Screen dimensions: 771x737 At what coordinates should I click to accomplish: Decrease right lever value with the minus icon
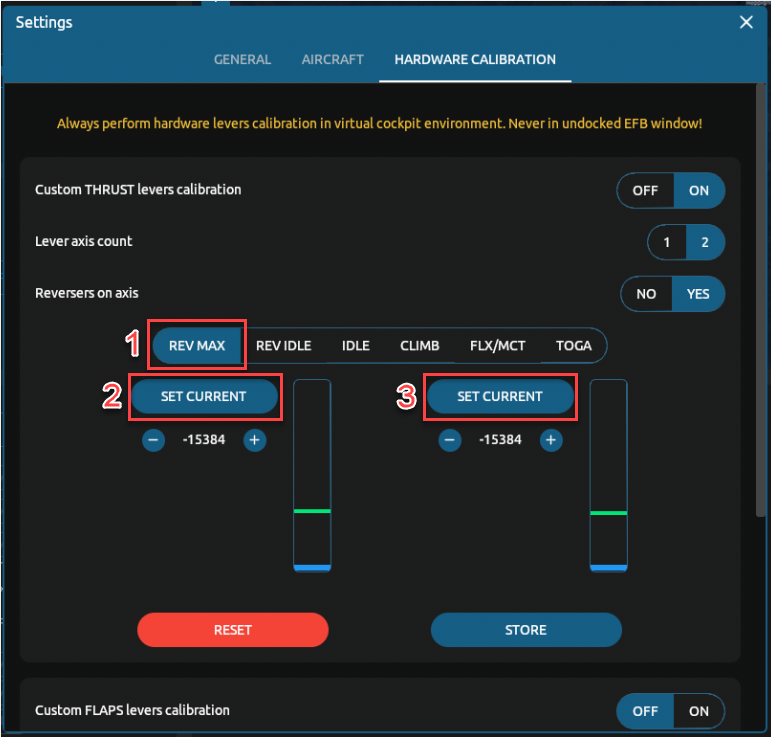450,440
